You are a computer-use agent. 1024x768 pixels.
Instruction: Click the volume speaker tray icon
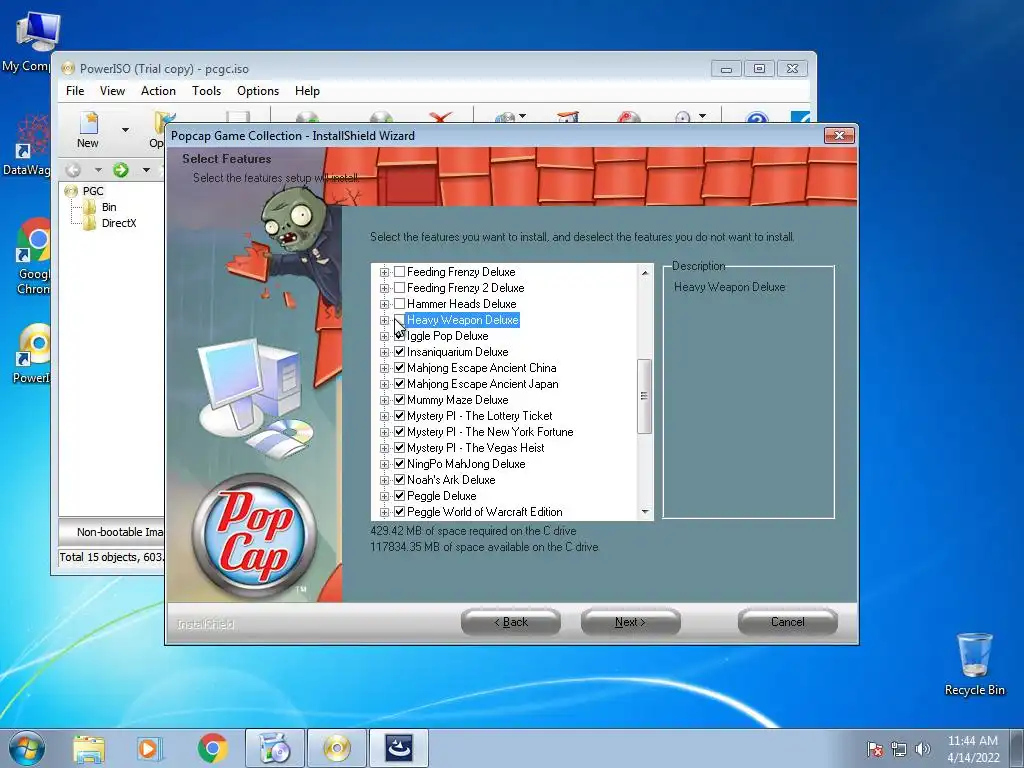[x=923, y=749]
